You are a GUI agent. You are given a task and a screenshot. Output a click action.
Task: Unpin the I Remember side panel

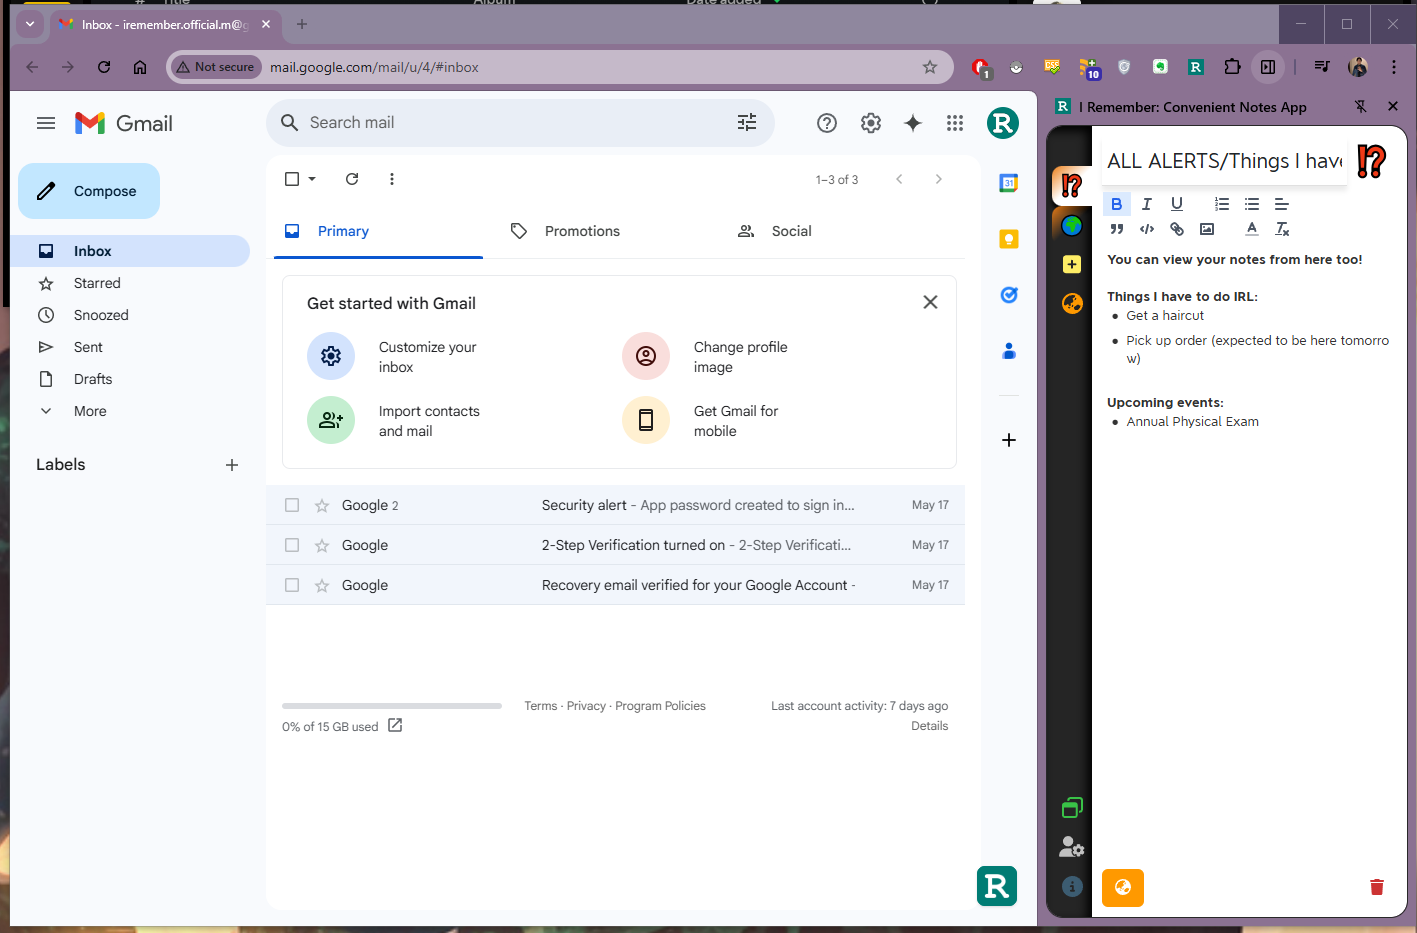(x=1360, y=106)
